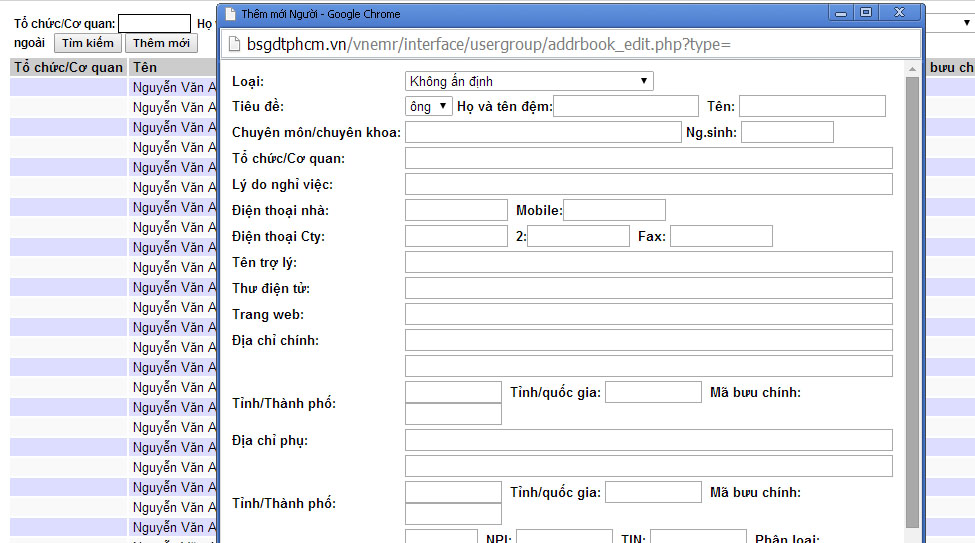The width and height of the screenshot is (975, 543).
Task: Click the Họ và tên đệm input field
Action: click(626, 106)
